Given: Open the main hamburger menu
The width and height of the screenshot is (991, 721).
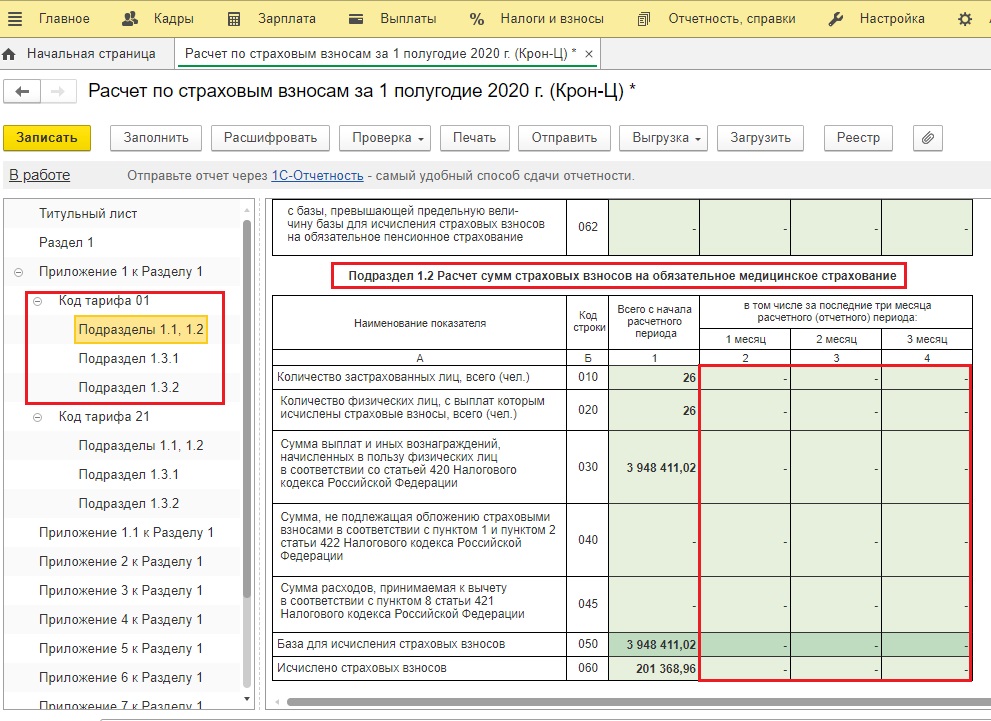Looking at the screenshot, I should click(15, 19).
